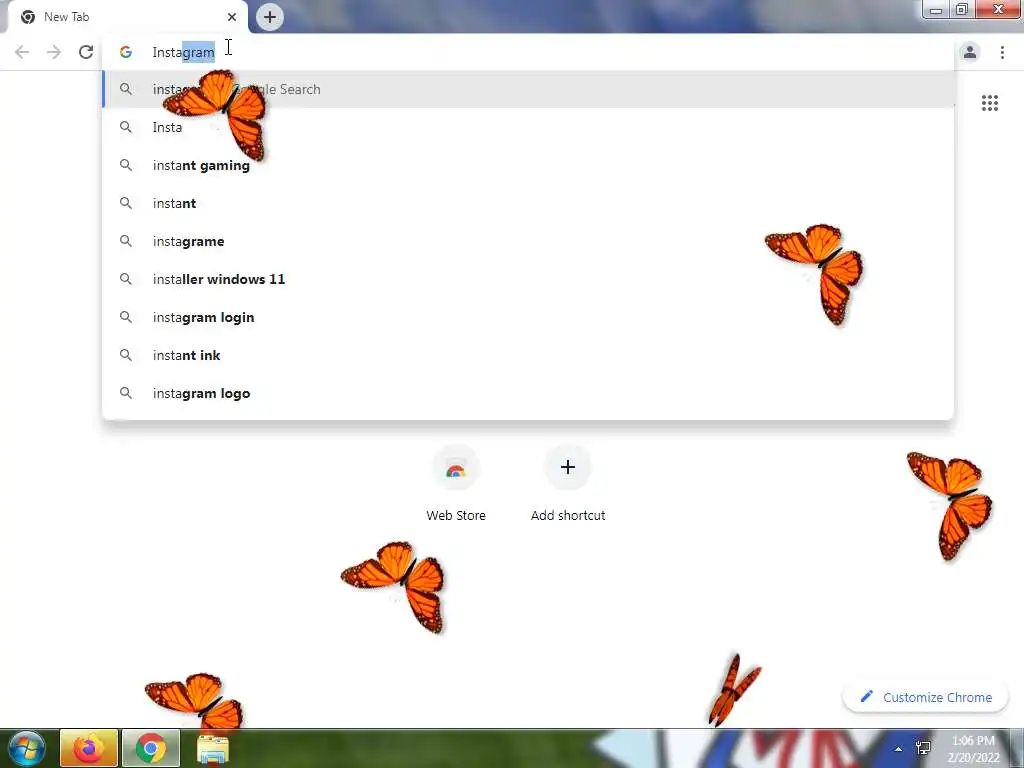Open the Windows Start menu
Viewport: 1024px width, 768px height.
(26, 748)
